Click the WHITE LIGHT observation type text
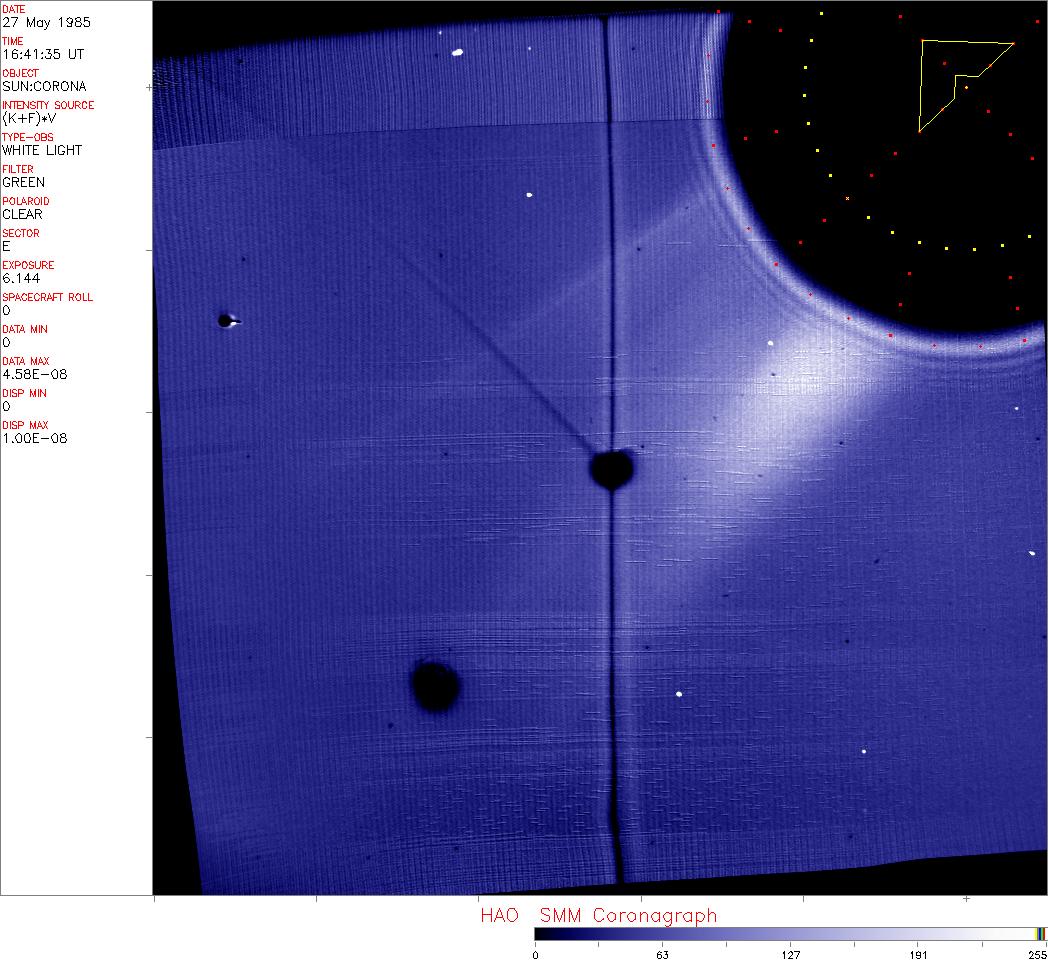This screenshot has width=1048, height=960. tap(42, 150)
